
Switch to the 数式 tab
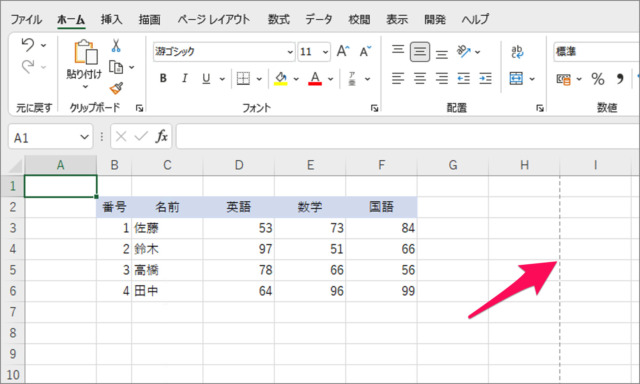click(x=279, y=19)
